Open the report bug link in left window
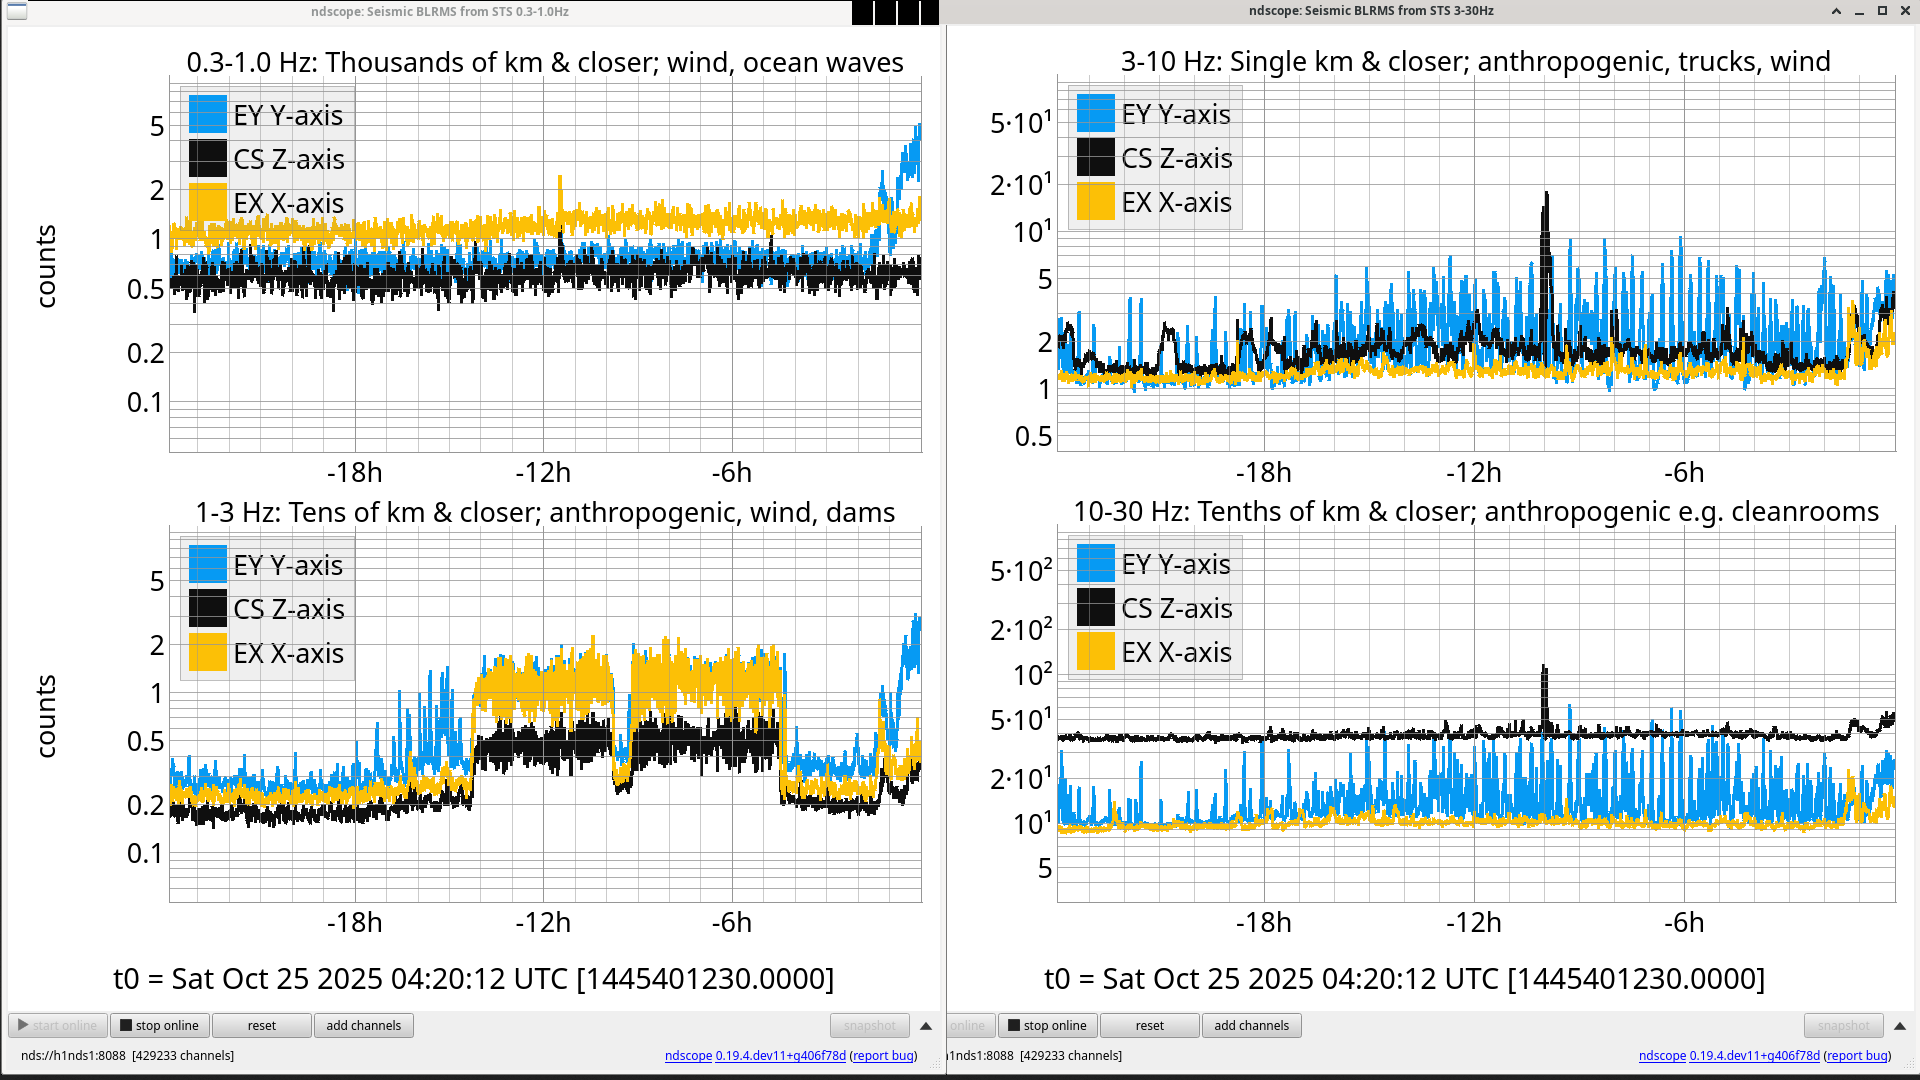1920x1080 pixels. [x=883, y=1055]
